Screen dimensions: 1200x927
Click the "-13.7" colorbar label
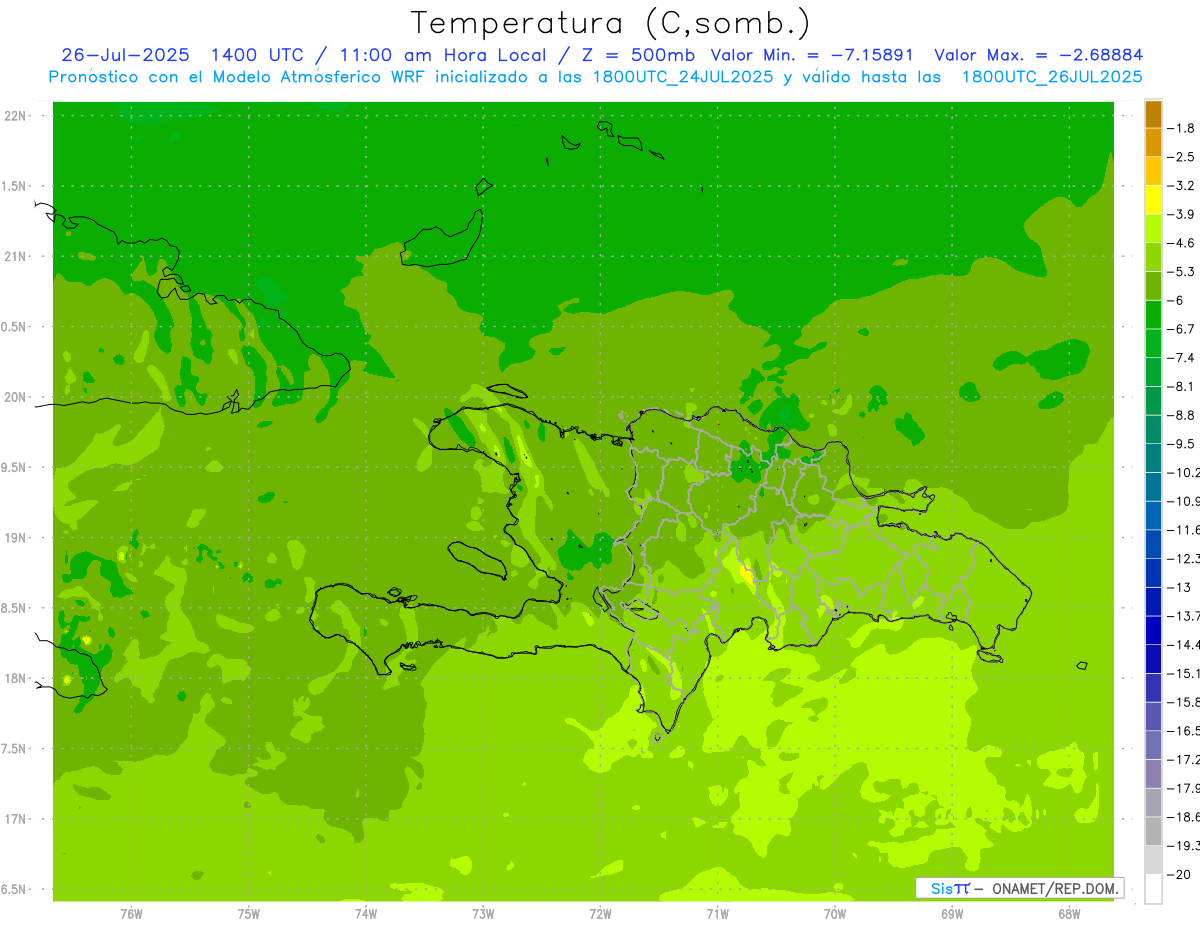click(x=1183, y=615)
